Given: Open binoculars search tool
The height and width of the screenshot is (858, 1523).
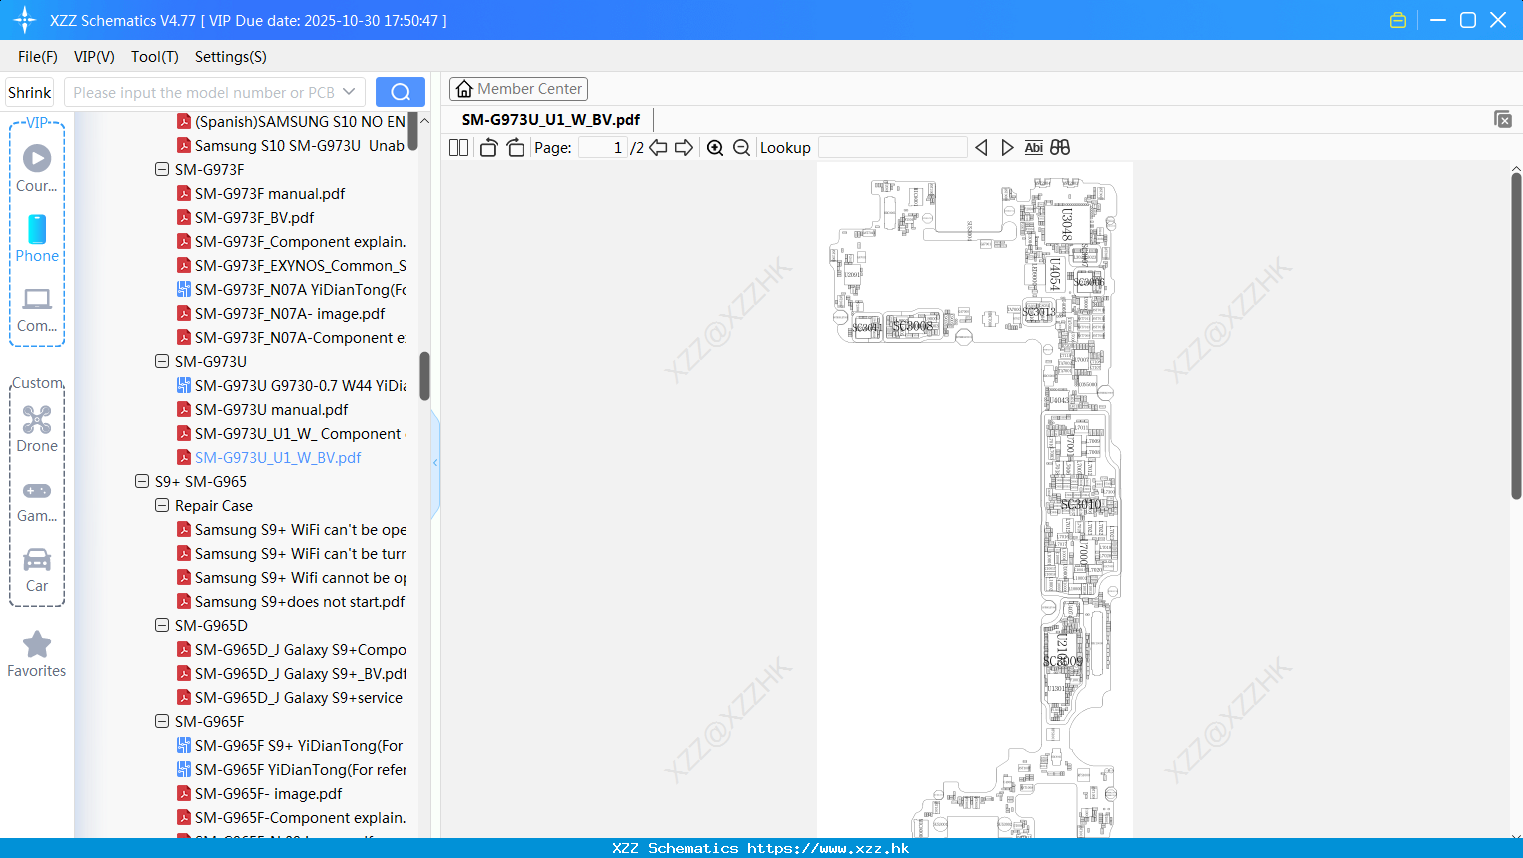Looking at the screenshot, I should point(1060,147).
